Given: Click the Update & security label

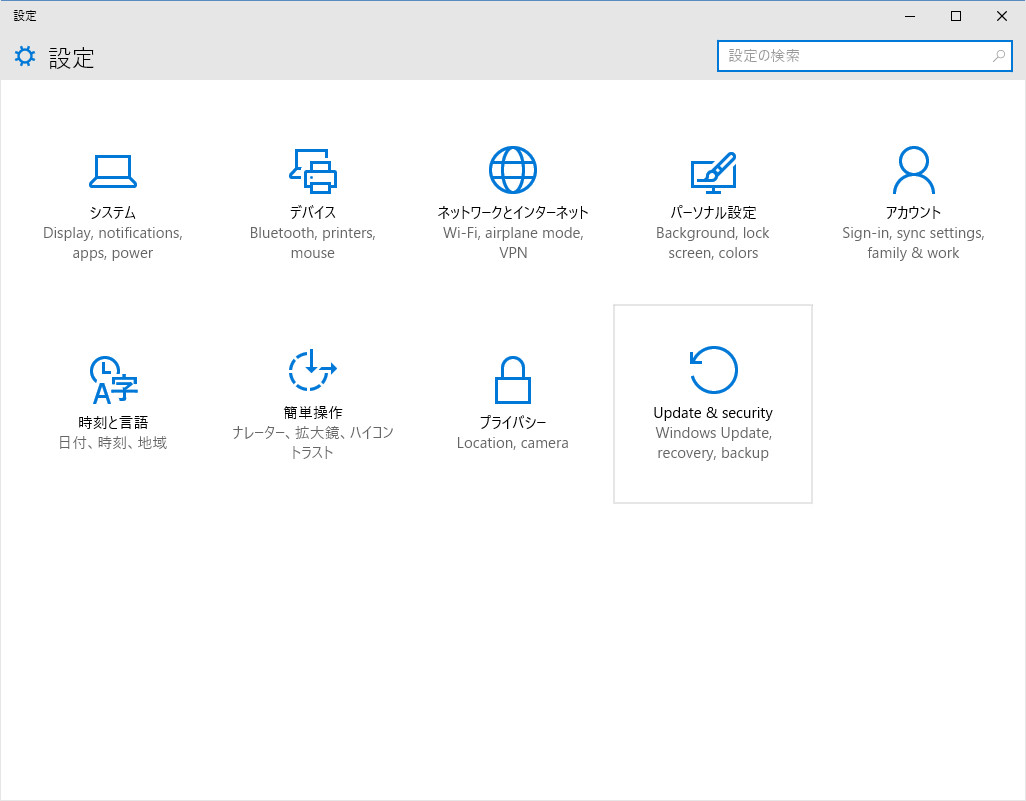Looking at the screenshot, I should click(x=713, y=413).
